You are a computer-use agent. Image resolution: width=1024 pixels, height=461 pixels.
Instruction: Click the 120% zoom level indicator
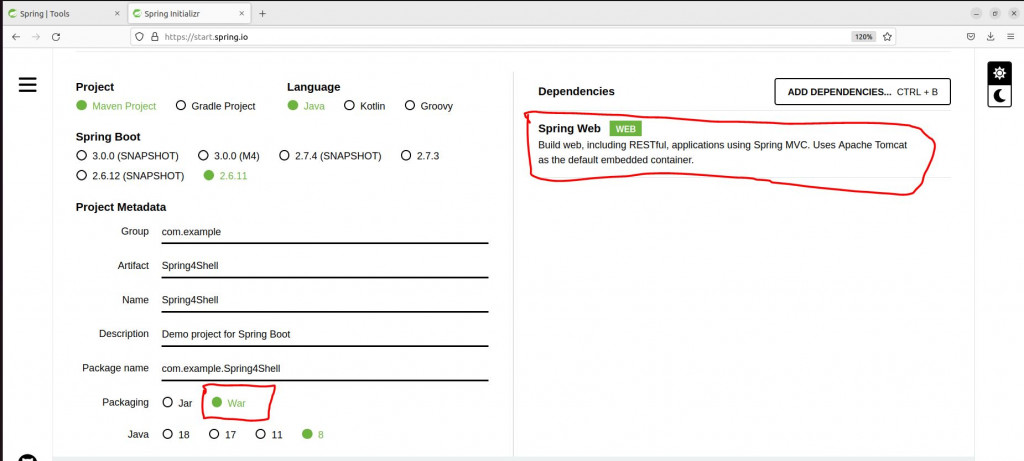(x=863, y=37)
